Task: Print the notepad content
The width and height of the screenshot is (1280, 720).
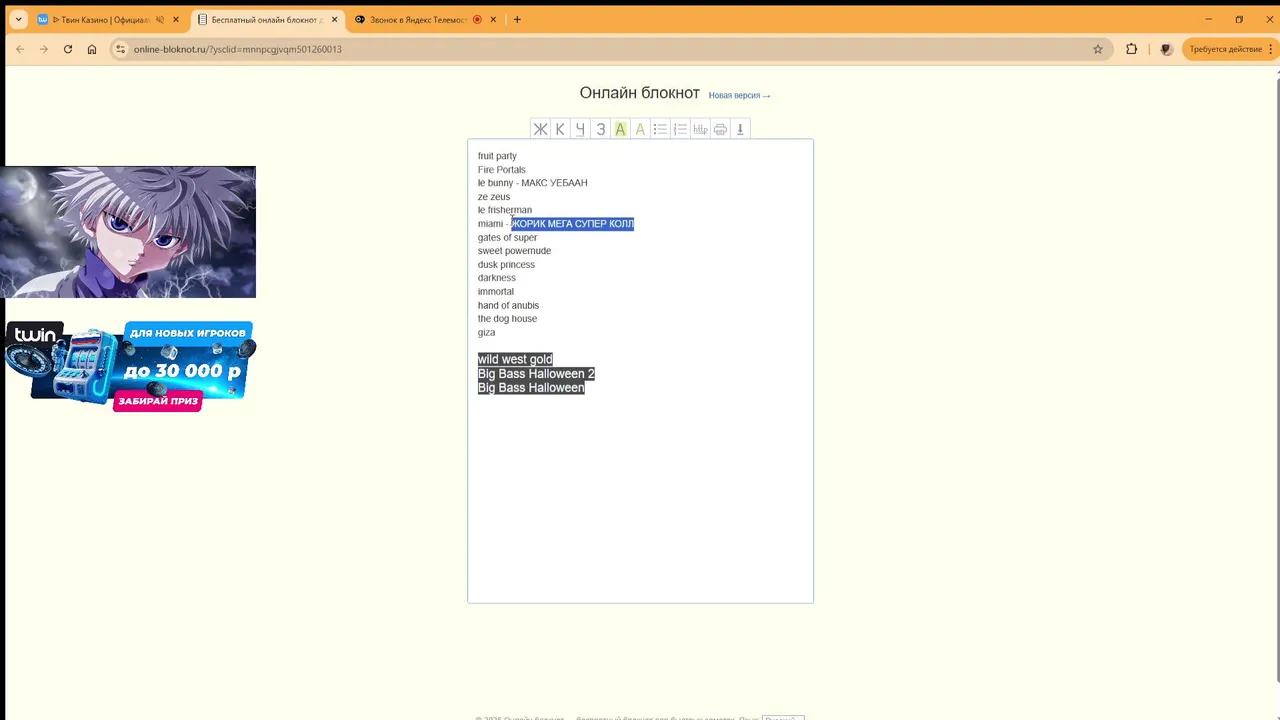Action: click(720, 129)
